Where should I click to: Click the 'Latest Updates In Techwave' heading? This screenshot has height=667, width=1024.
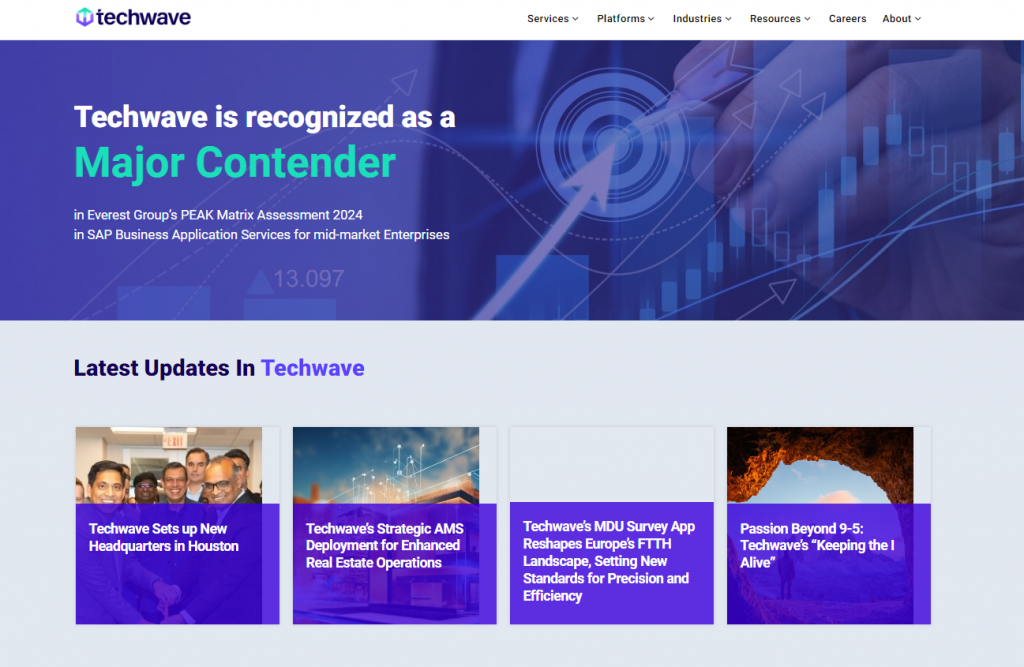pyautogui.click(x=219, y=368)
